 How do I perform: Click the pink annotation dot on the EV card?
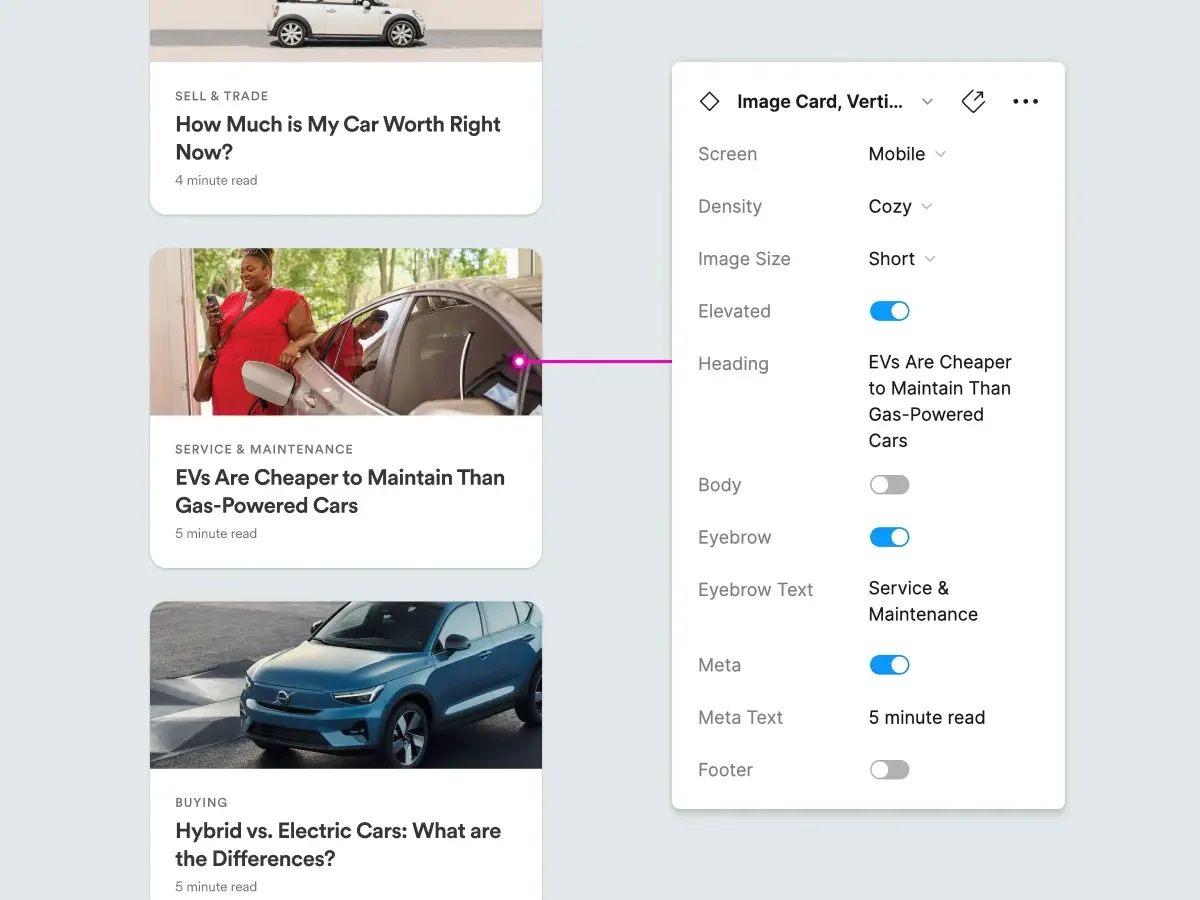520,361
